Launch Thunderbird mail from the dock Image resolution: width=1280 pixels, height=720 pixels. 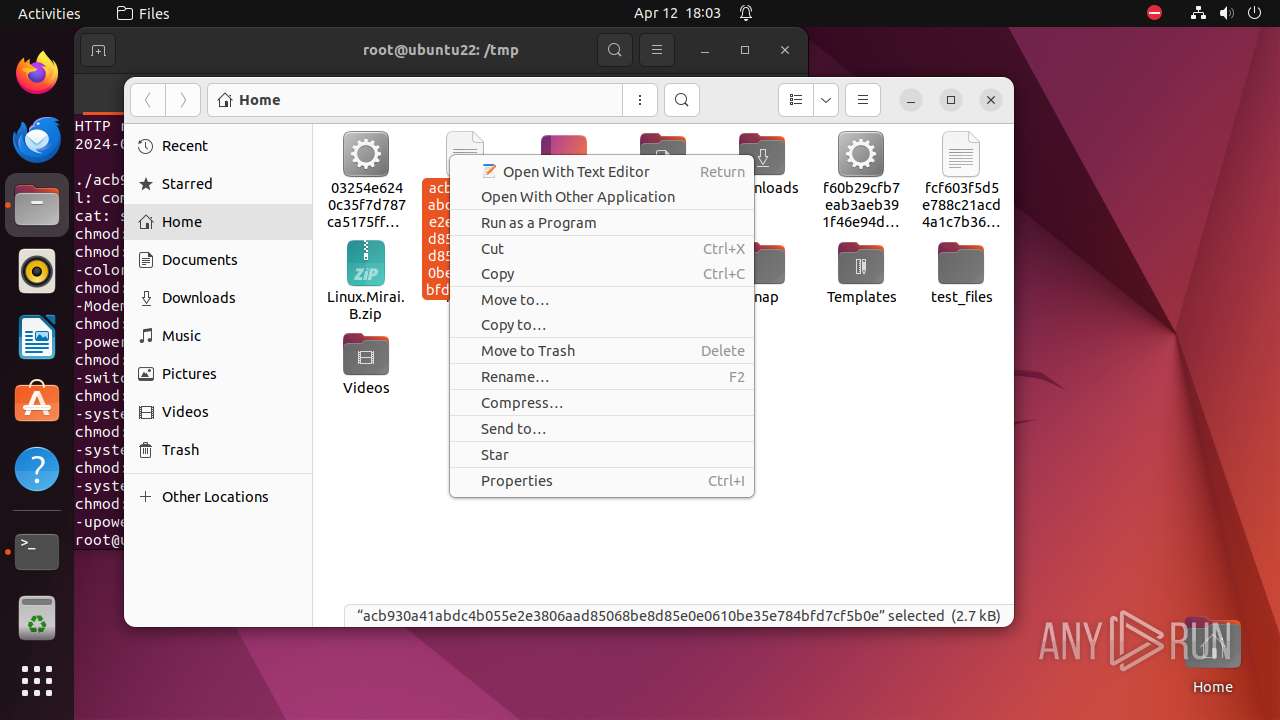[x=37, y=139]
